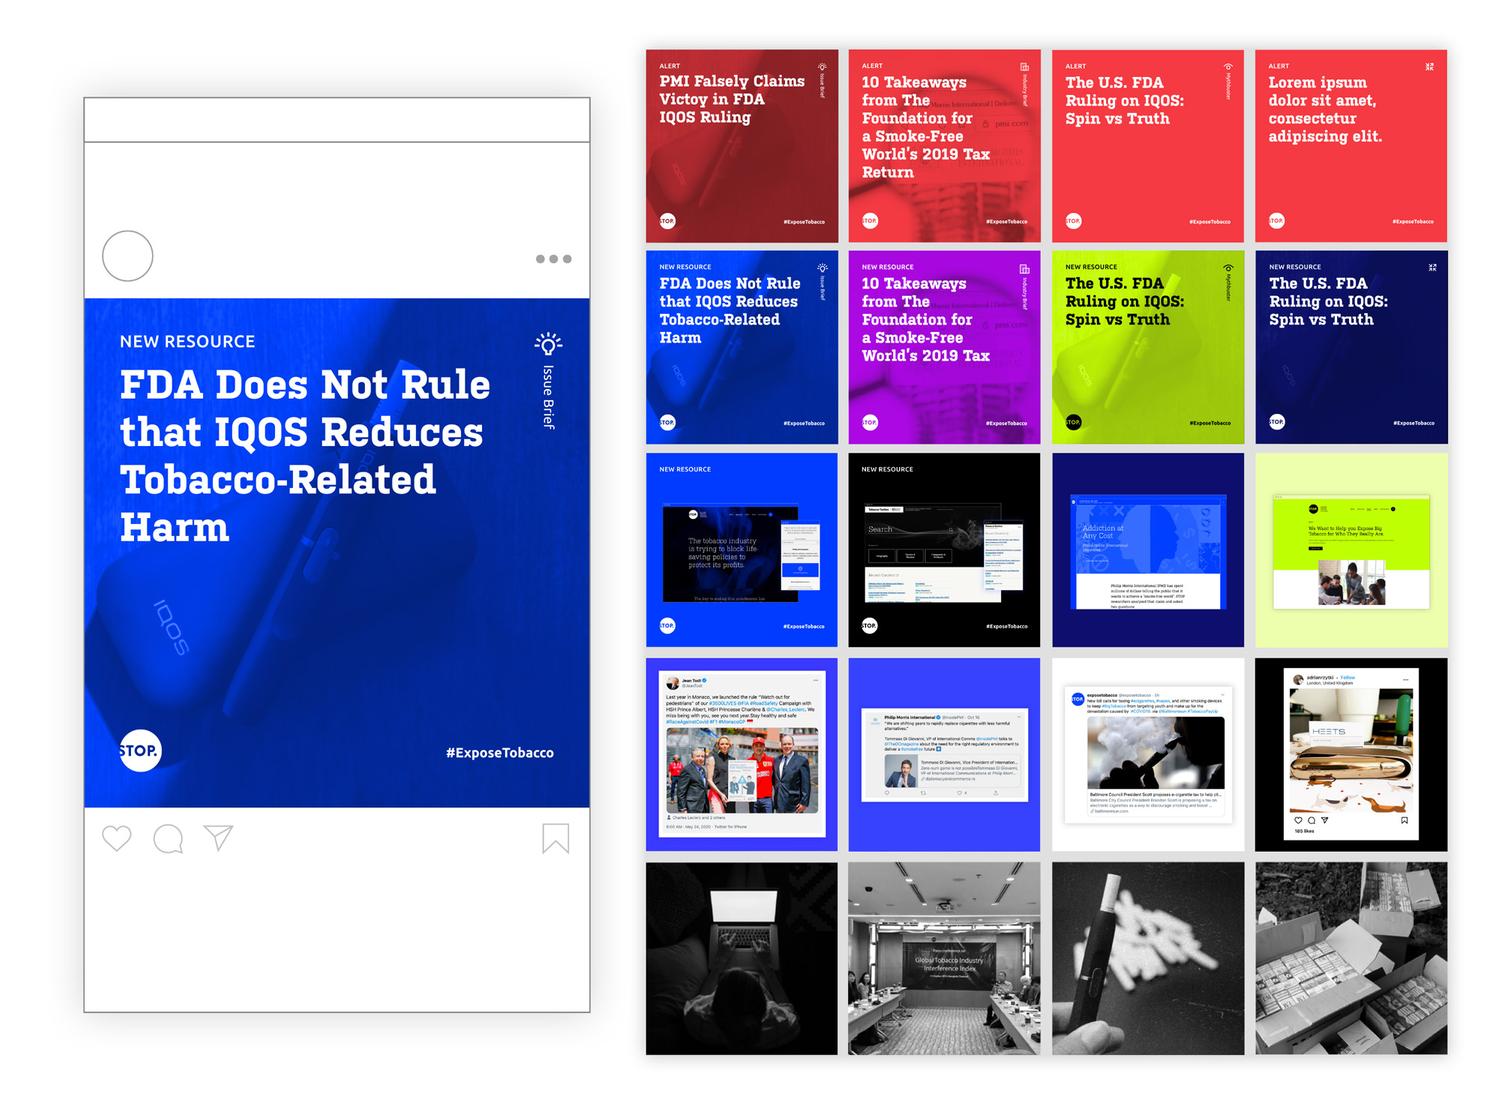Click the STOP logo on large blue post
The width and height of the screenshot is (1500, 1110).
139,751
